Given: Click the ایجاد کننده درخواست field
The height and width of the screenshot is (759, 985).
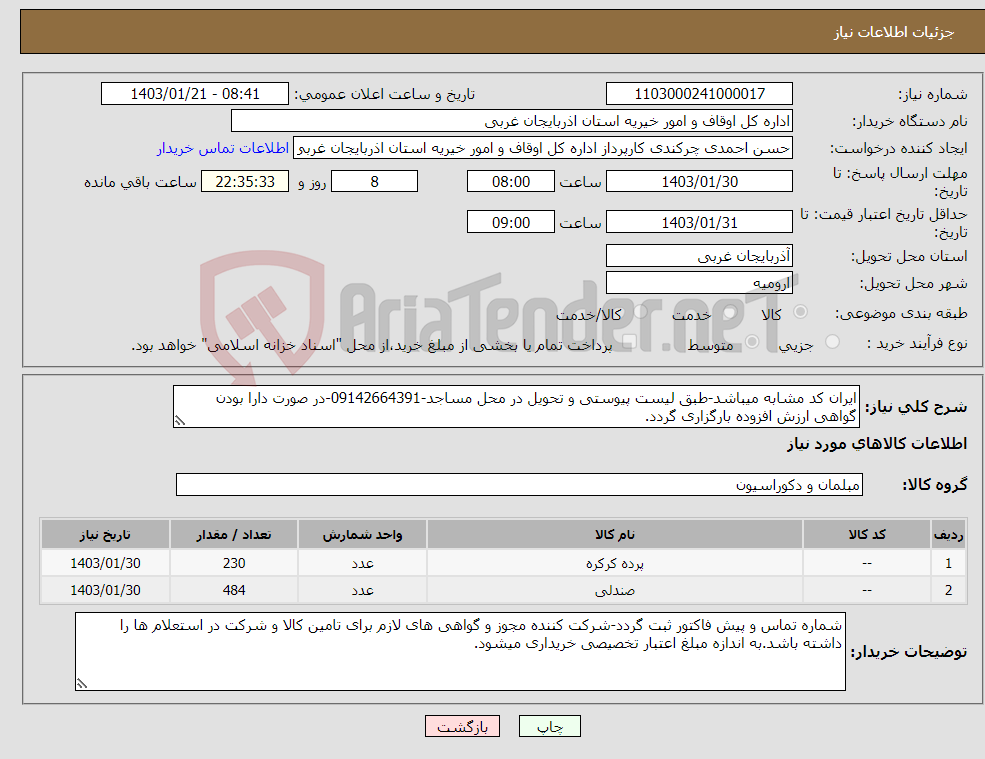Looking at the screenshot, I should click(x=543, y=148).
